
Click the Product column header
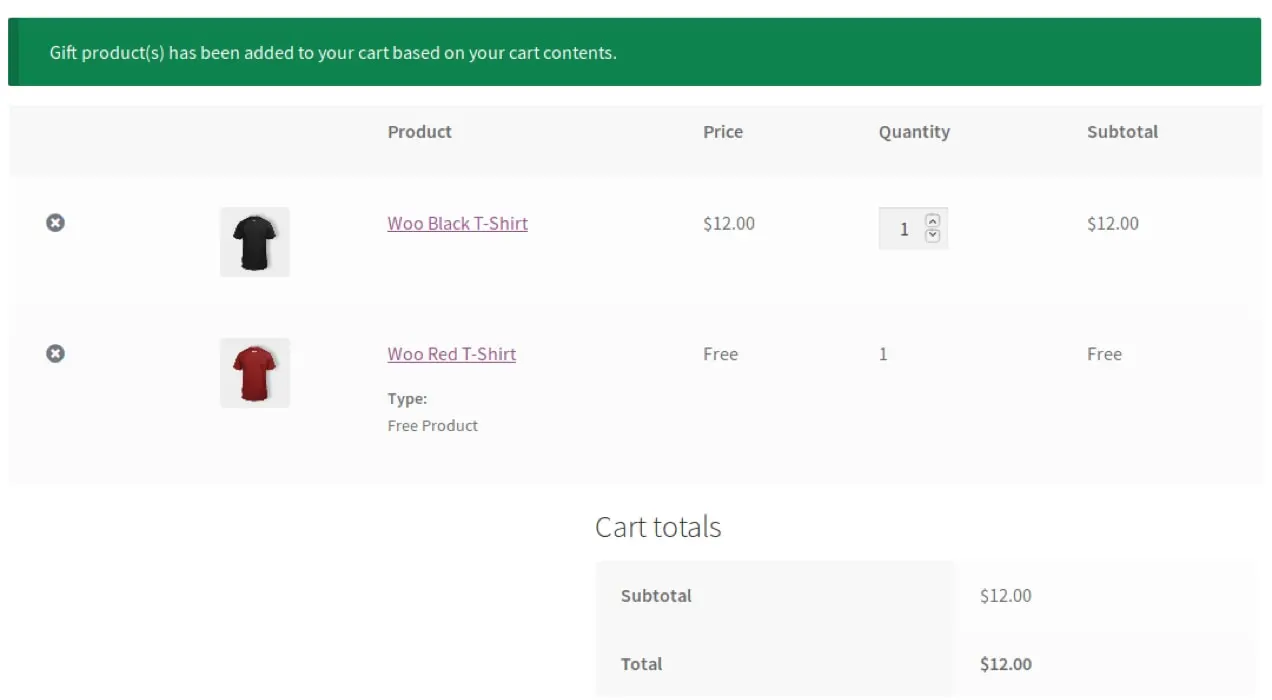point(419,132)
